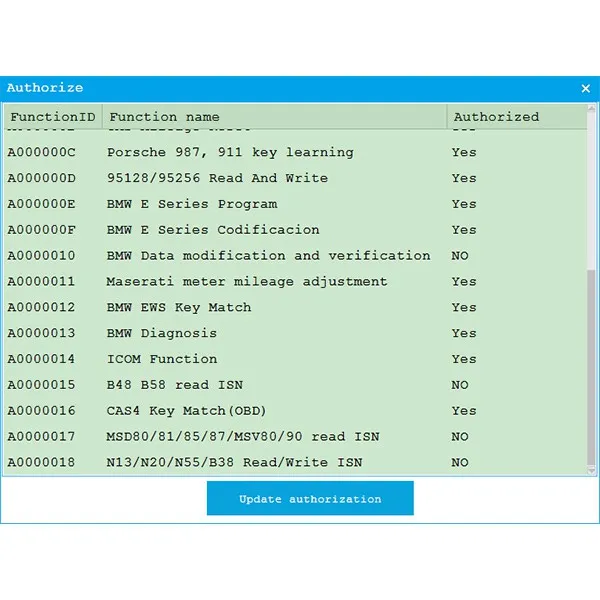The image size is (600, 600).
Task: Select '95128/95256 Read And Write' entry
Action: click(217, 178)
